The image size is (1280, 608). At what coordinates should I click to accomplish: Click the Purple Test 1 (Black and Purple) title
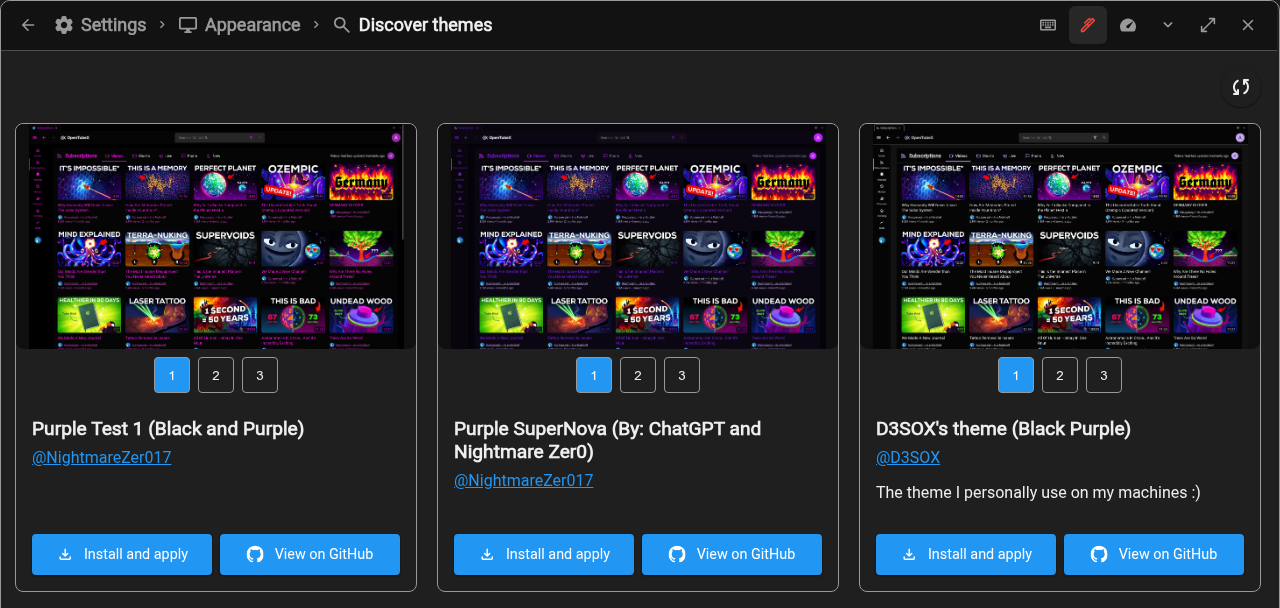coord(168,429)
